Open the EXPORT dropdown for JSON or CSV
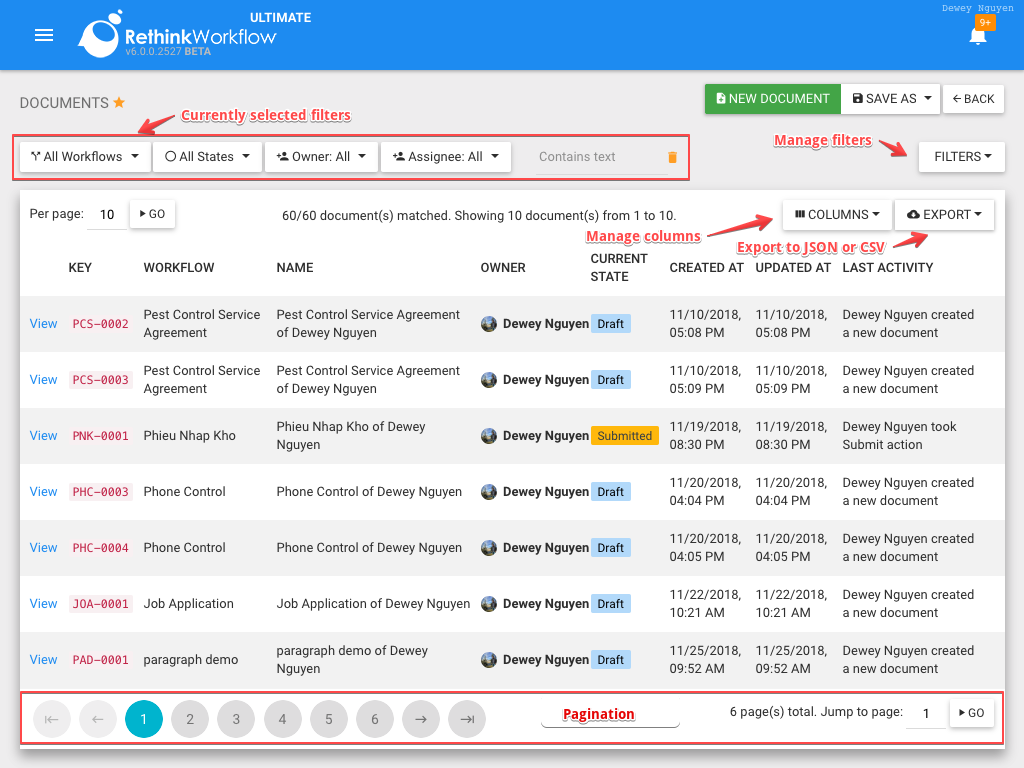Viewport: 1024px width, 768px height. (x=943, y=214)
